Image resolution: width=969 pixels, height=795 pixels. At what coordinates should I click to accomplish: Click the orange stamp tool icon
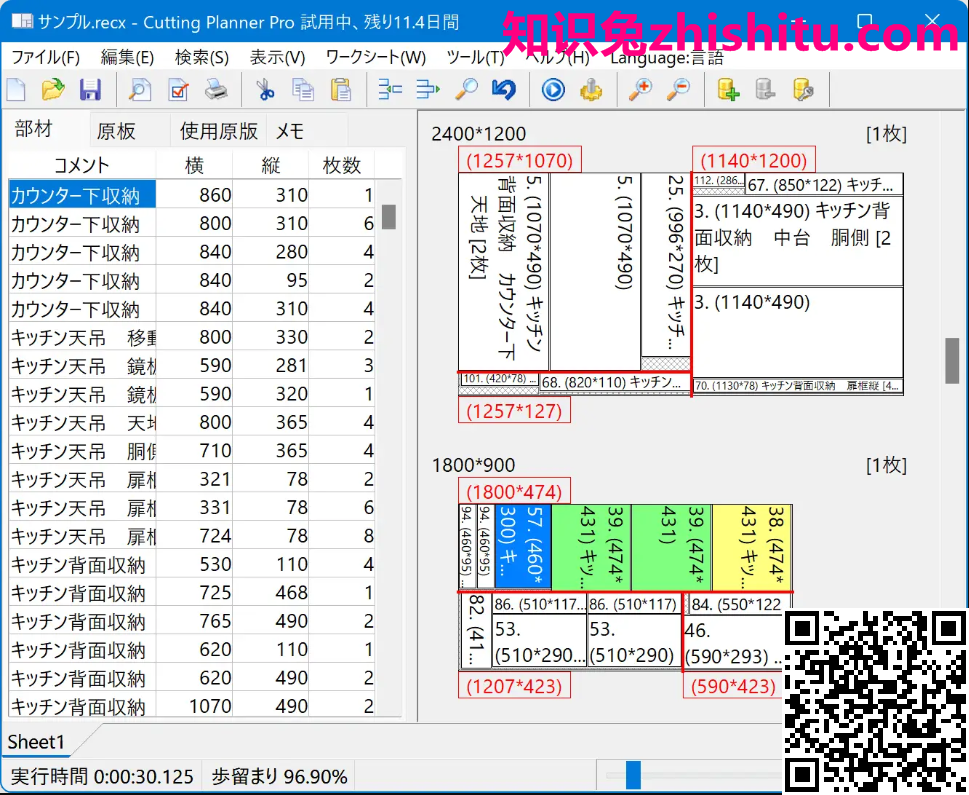point(591,90)
